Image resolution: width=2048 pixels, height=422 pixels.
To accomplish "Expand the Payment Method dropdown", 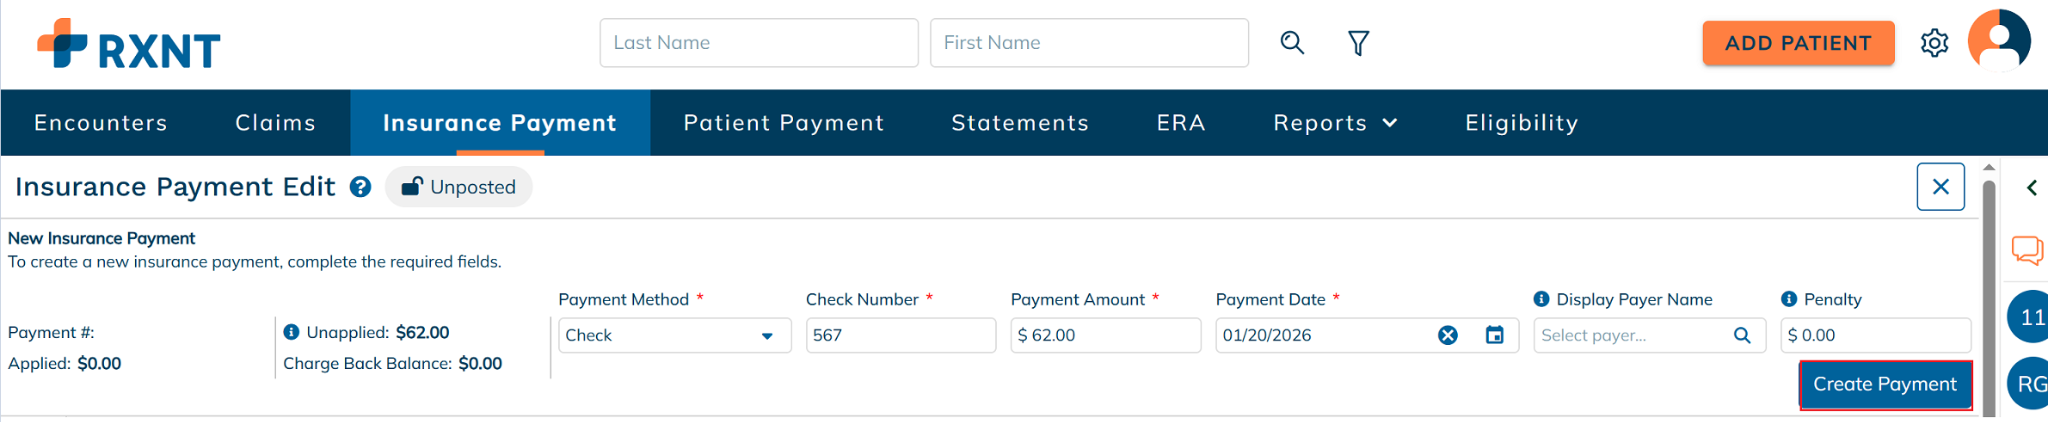I will (767, 336).
